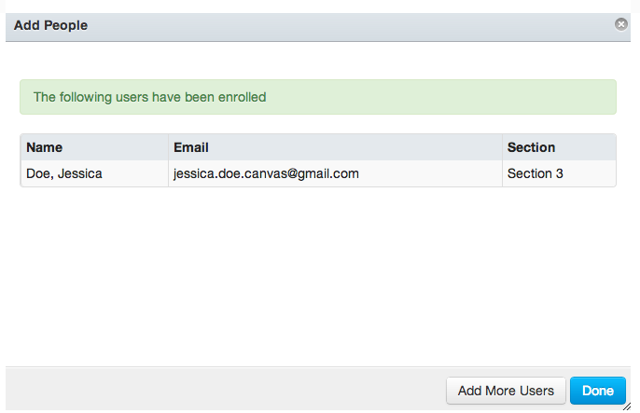
Task: Click jessica.doe.canvas@gmail.com email address
Action: [x=266, y=173]
